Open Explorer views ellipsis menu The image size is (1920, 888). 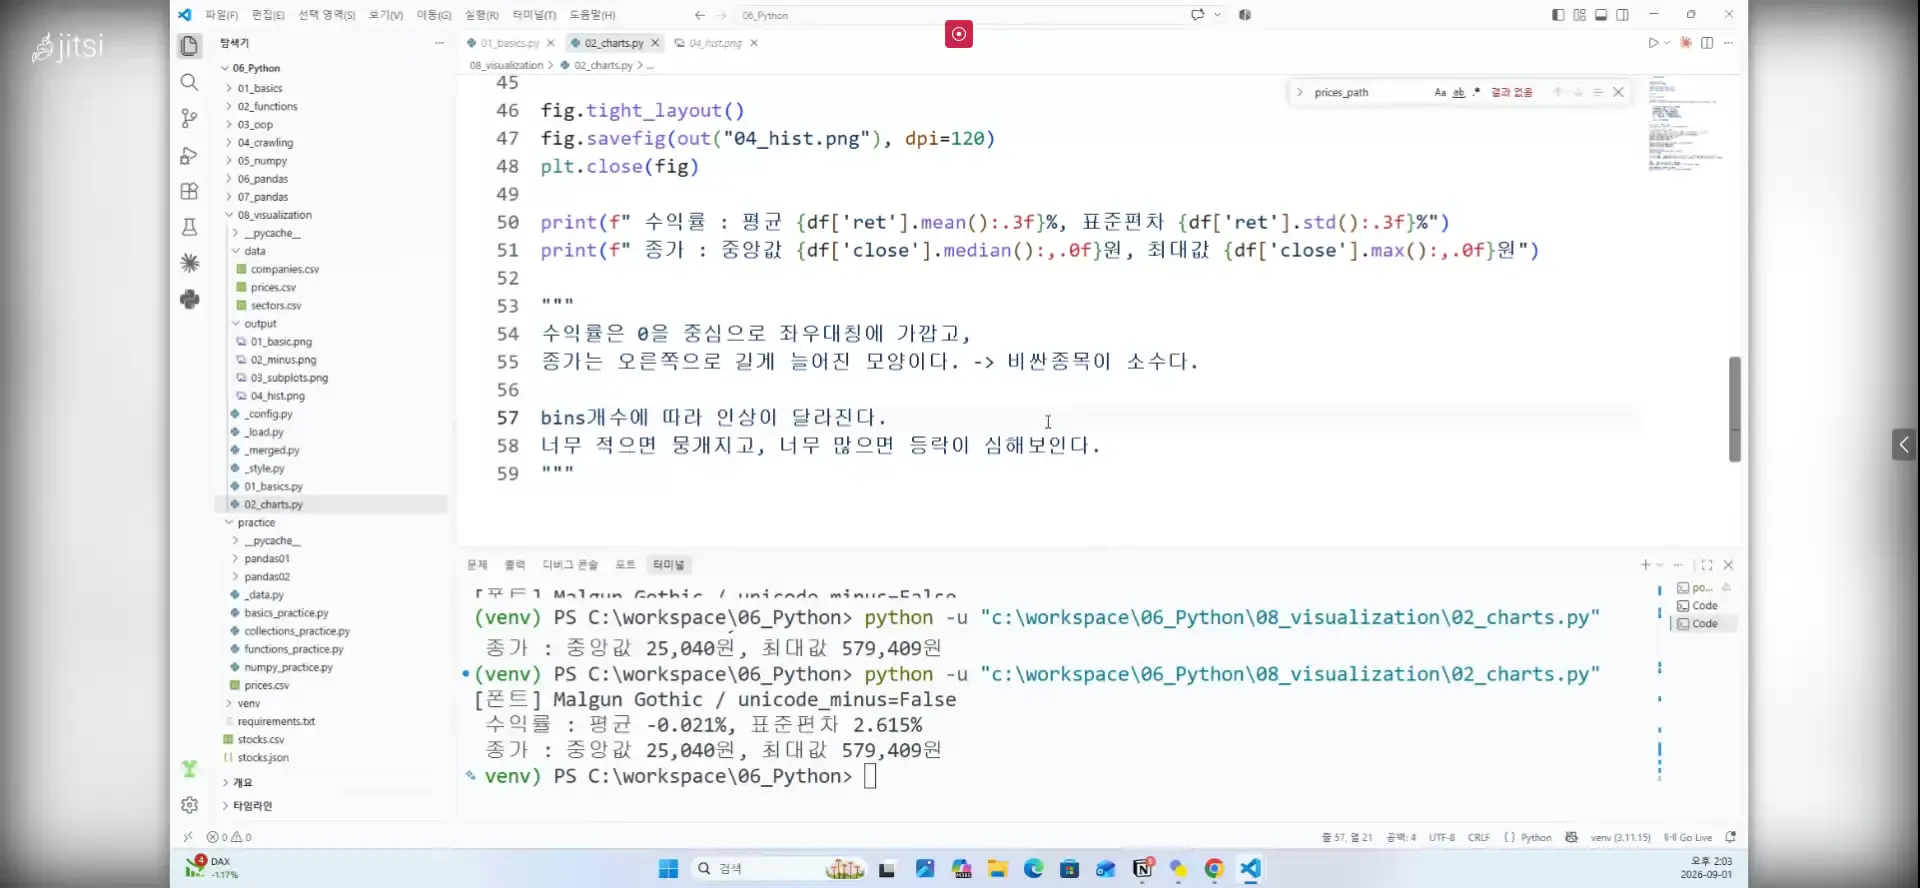[438, 43]
